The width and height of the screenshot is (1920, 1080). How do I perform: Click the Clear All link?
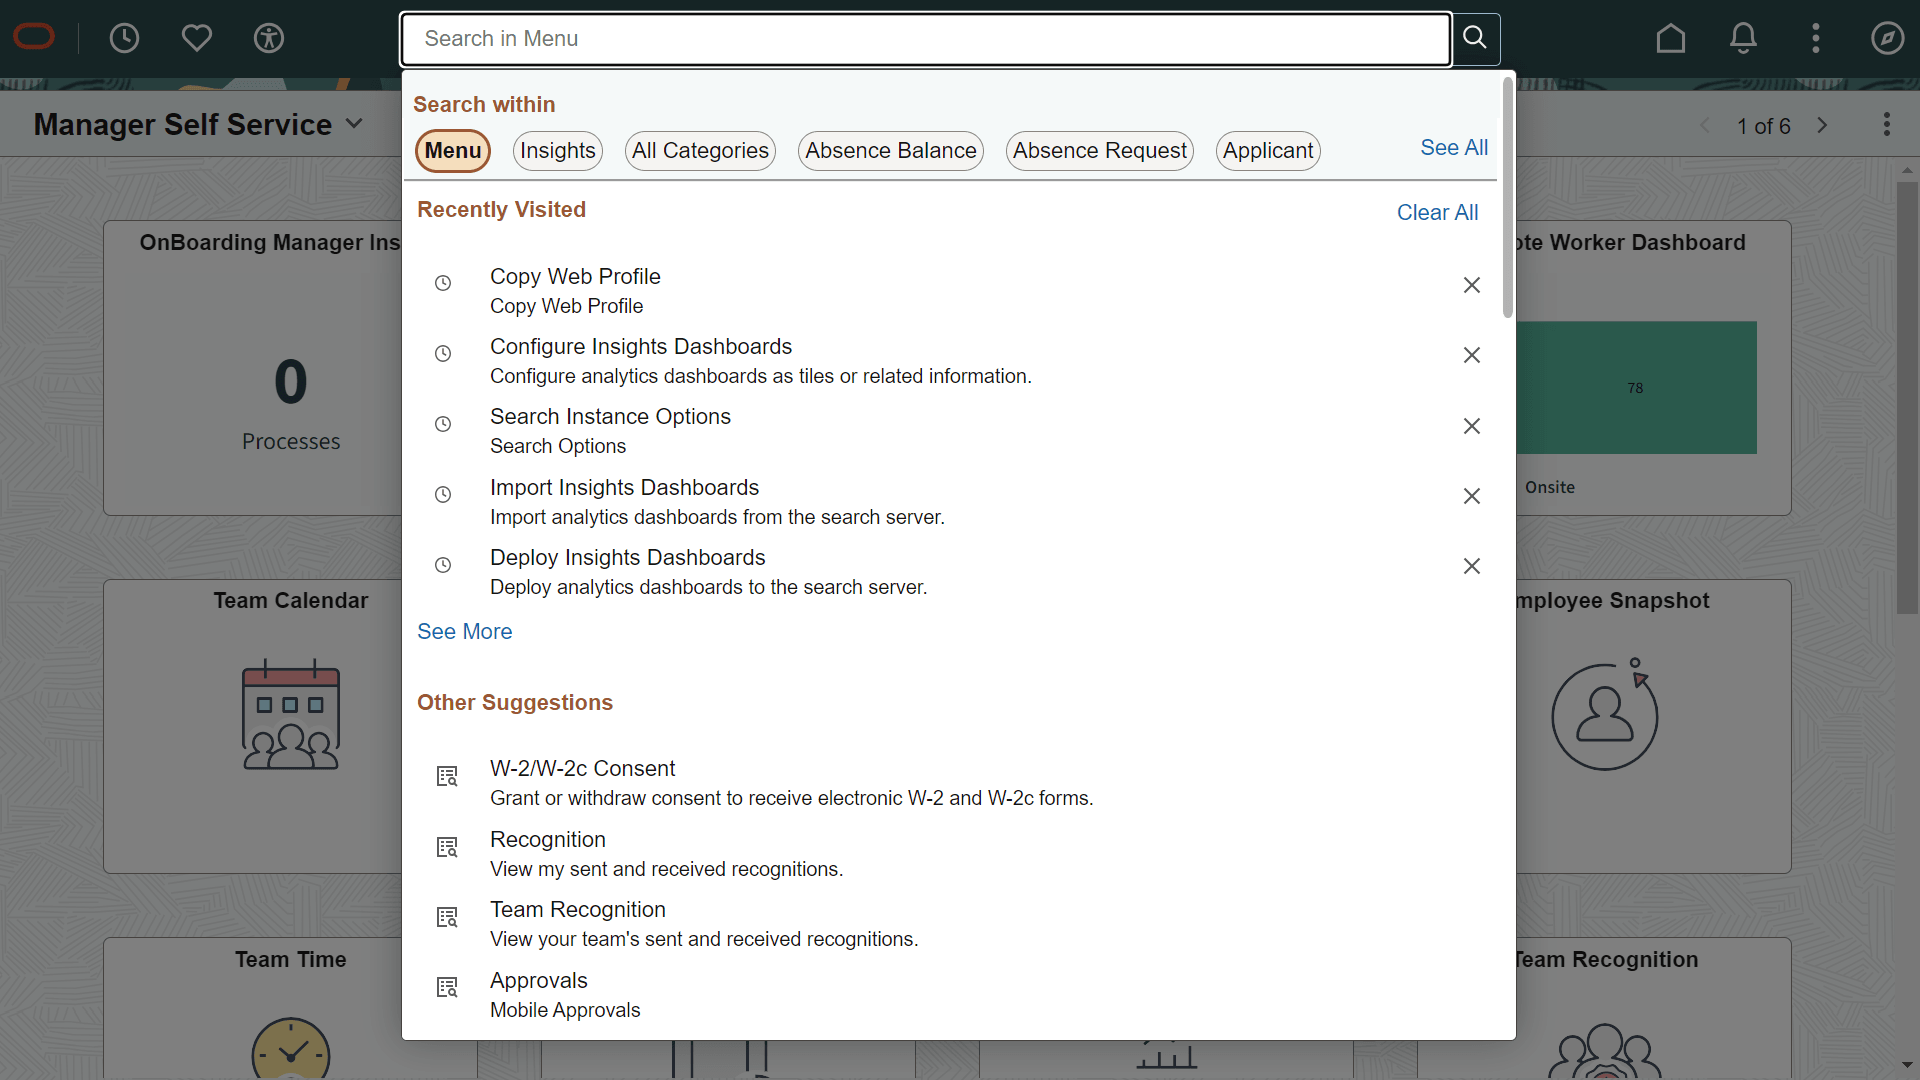pyautogui.click(x=1437, y=212)
